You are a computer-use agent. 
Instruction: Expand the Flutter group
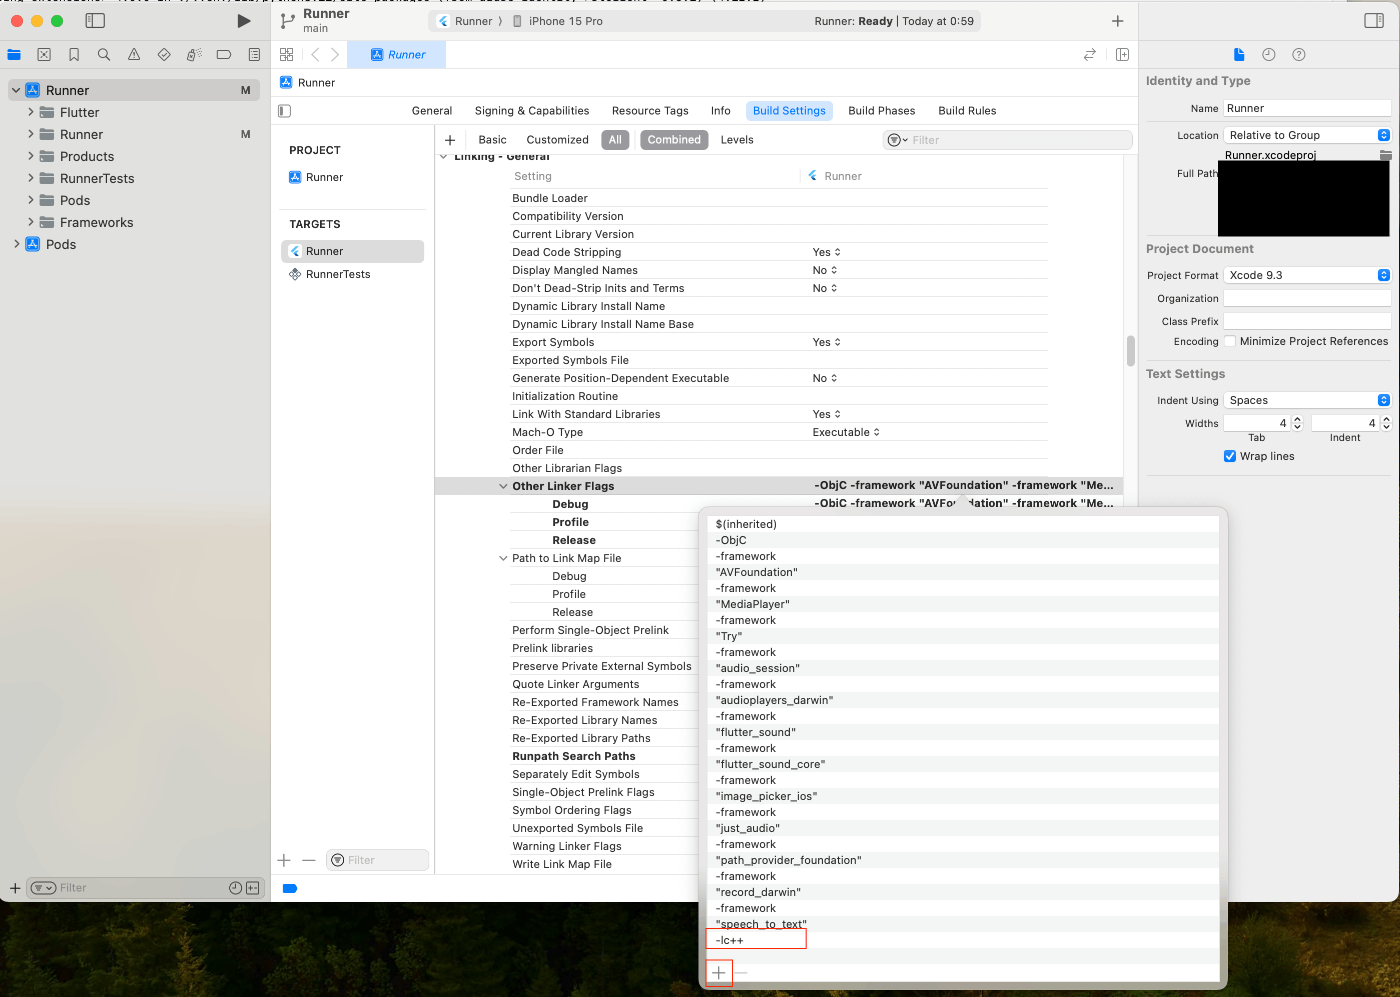coord(31,112)
